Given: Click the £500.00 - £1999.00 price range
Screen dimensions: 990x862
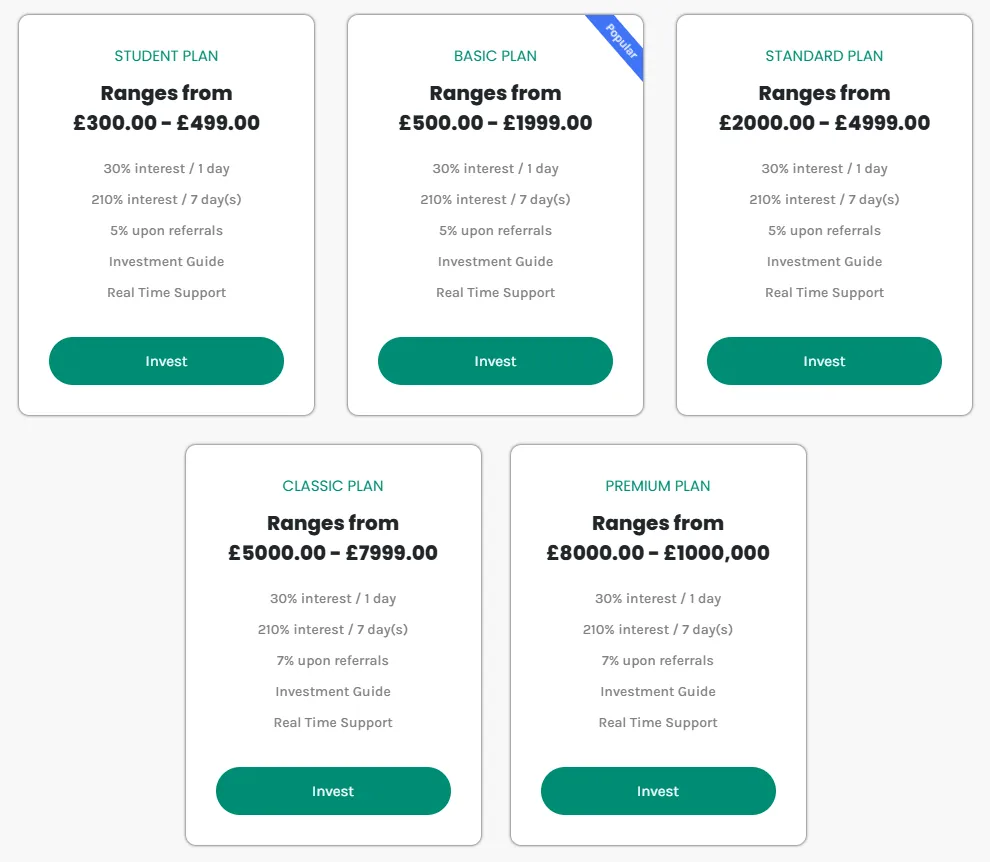Looking at the screenshot, I should click(x=495, y=123).
